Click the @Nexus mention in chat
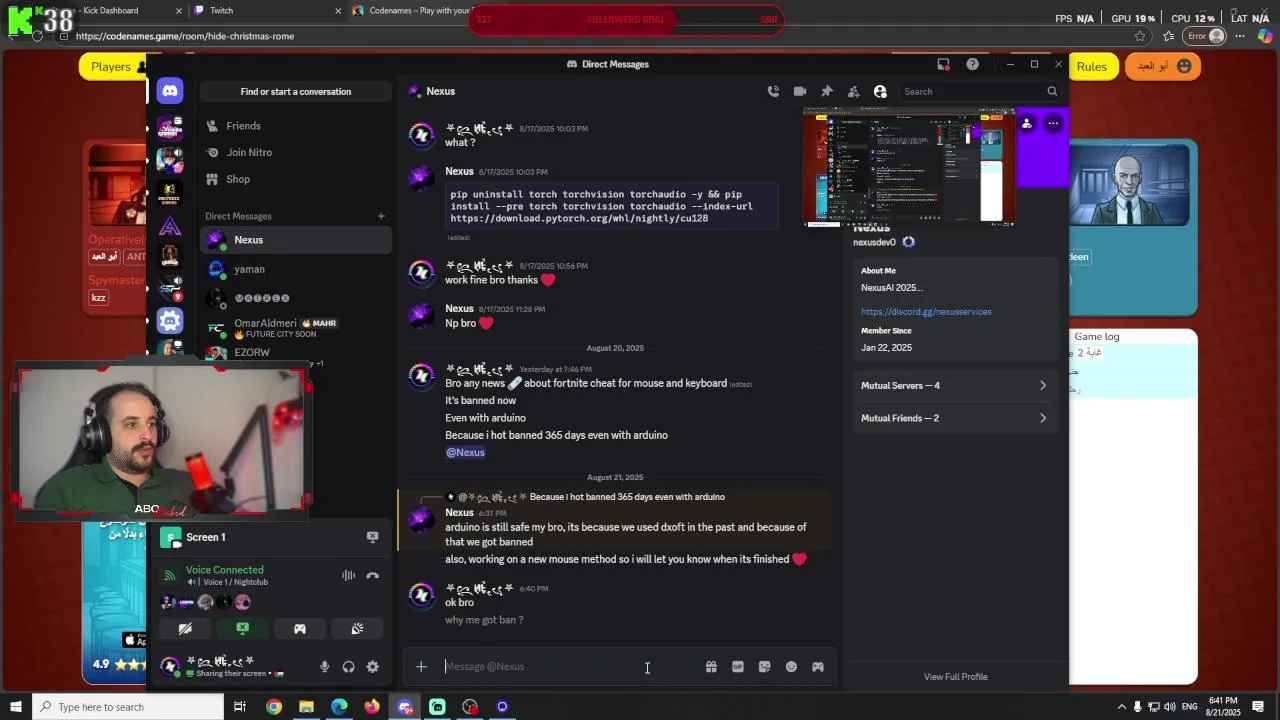1280x720 pixels. tap(465, 453)
